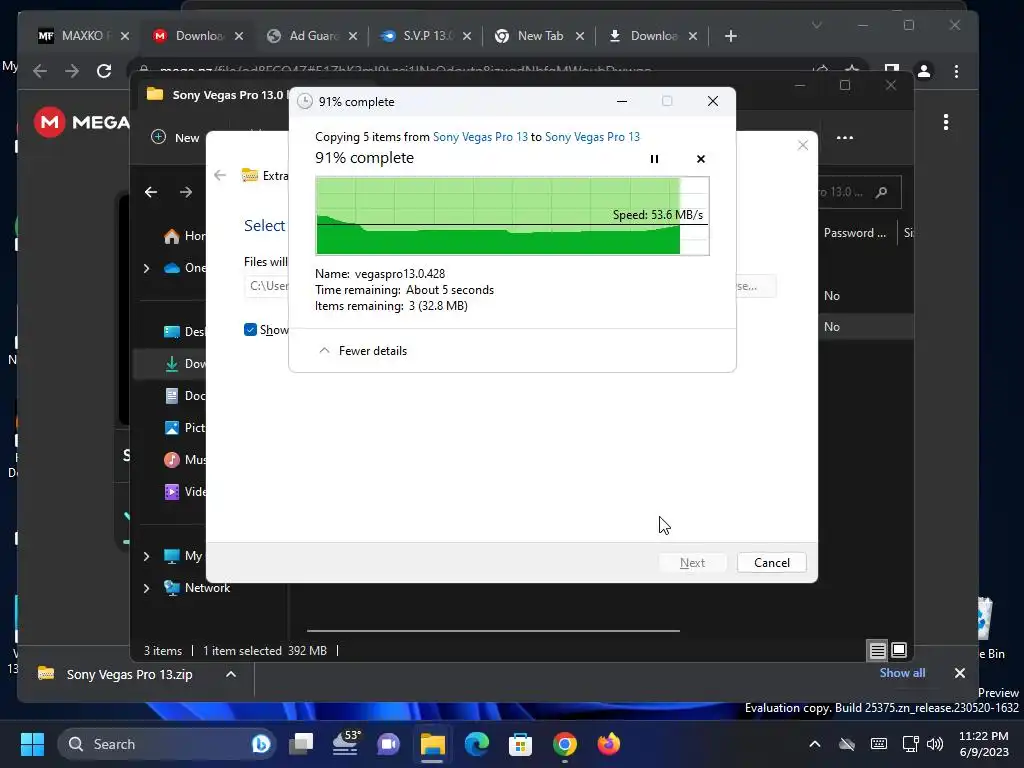Switch to the New Tab tab
1024x768 pixels.
click(539, 36)
